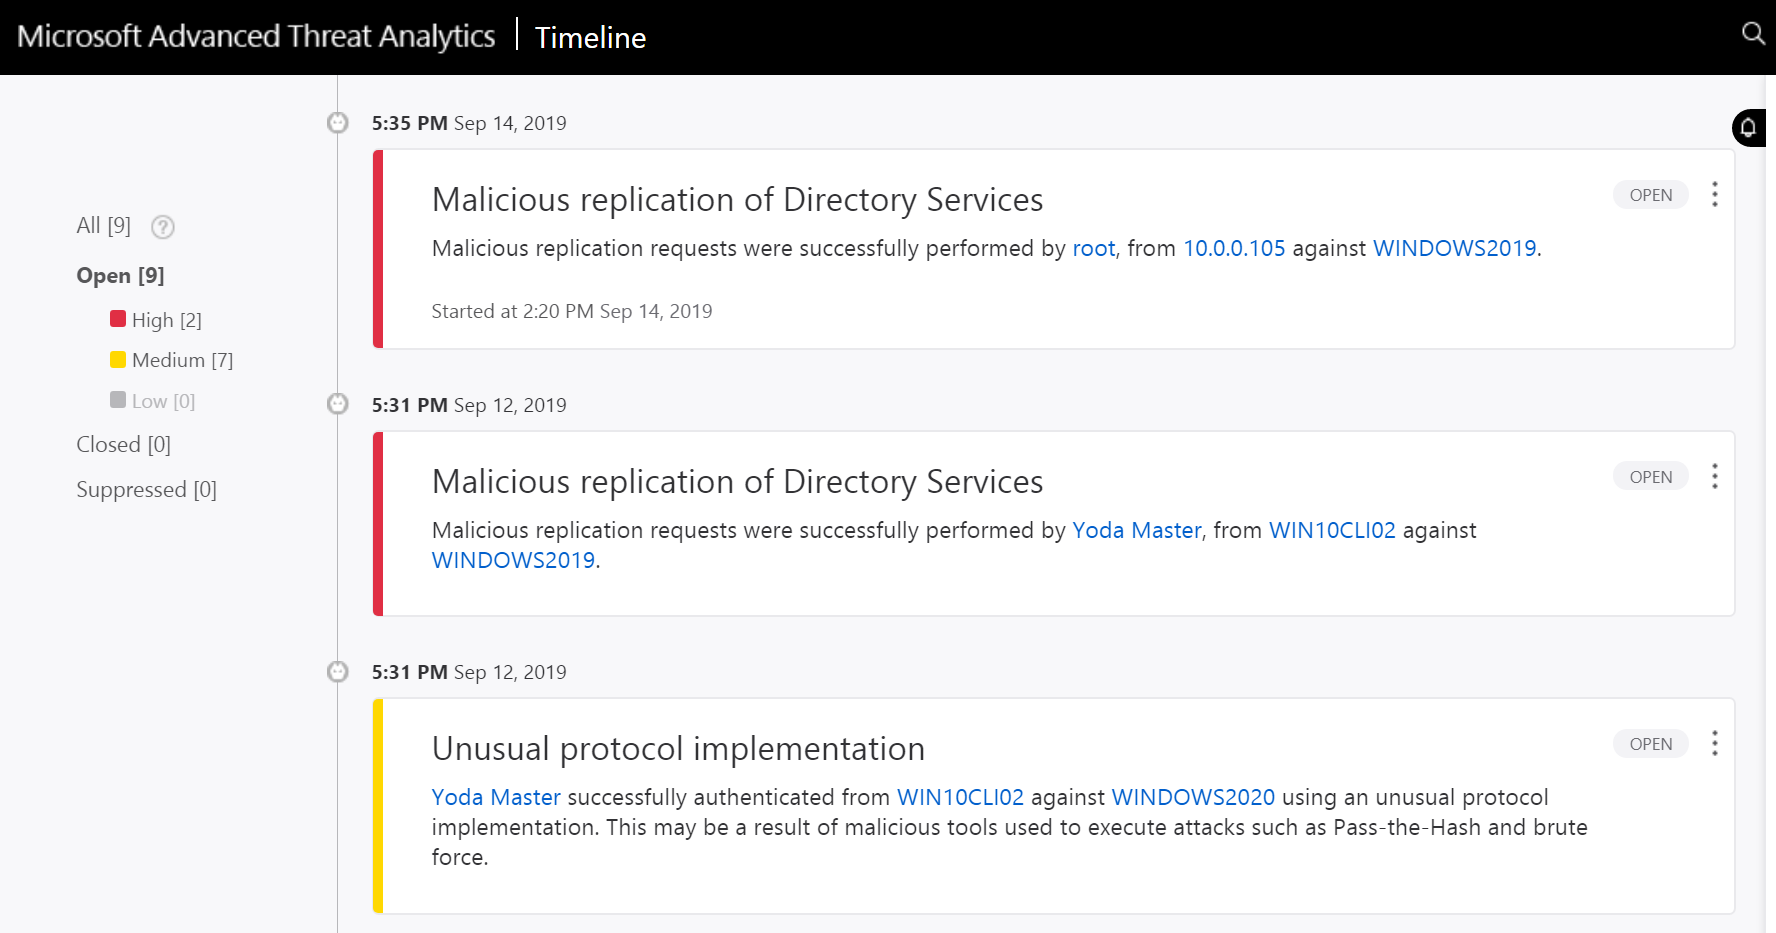Filter by High severity alerts
1776x933 pixels.
156,320
